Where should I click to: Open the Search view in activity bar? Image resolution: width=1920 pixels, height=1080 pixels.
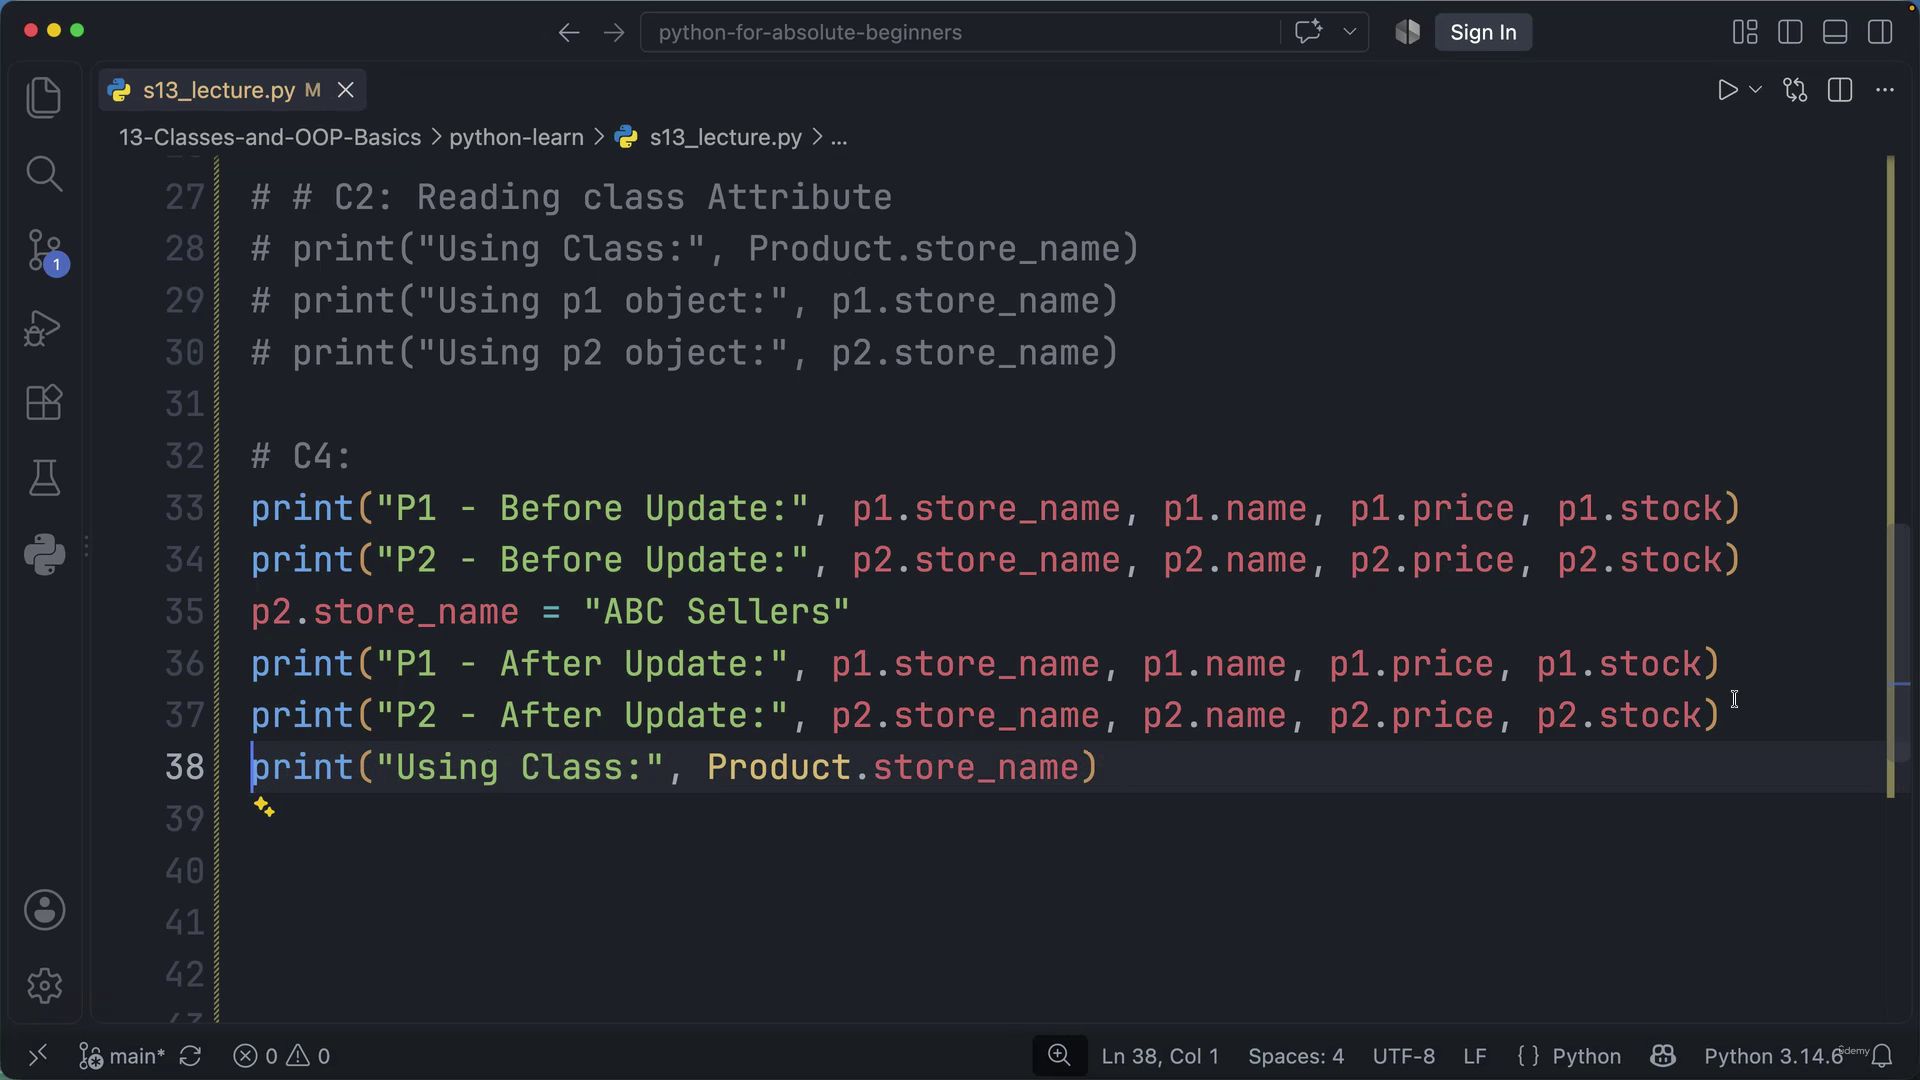[44, 173]
